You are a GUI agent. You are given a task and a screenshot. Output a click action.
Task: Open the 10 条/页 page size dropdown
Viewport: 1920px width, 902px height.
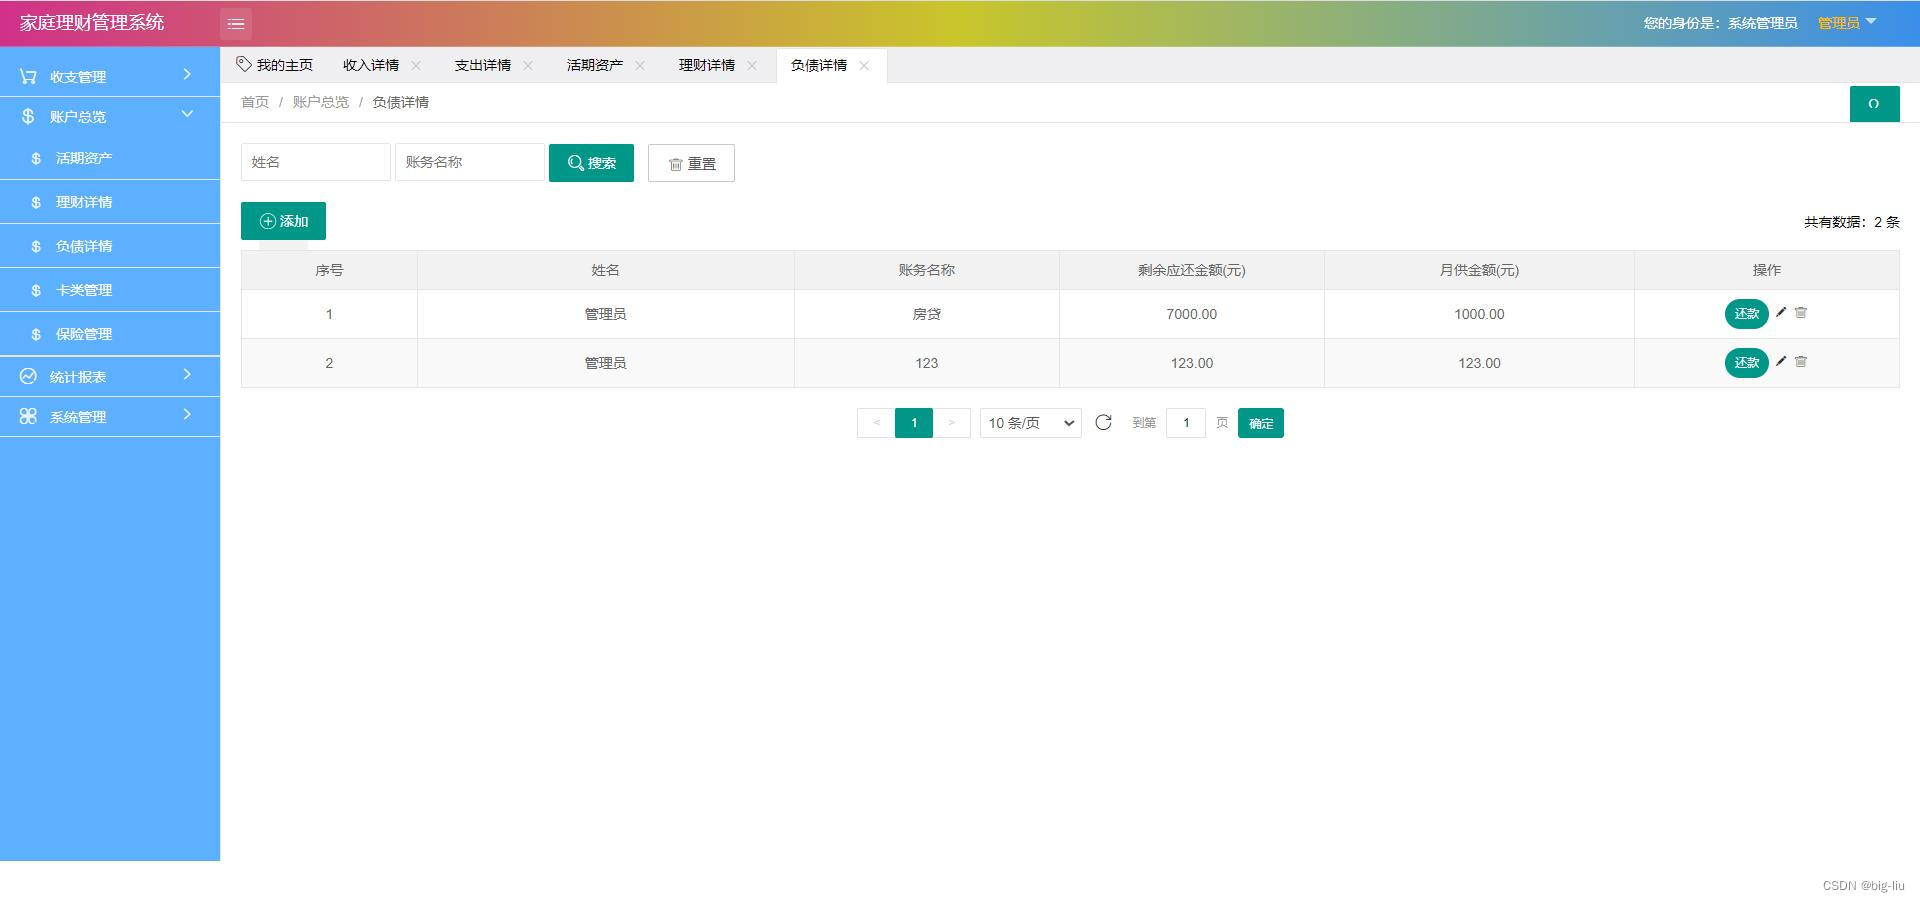(x=1030, y=423)
